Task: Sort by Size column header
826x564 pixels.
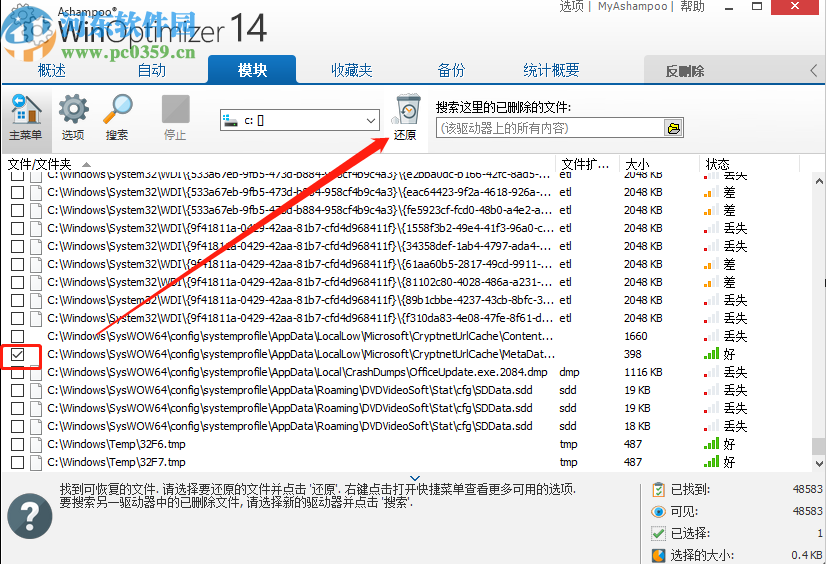Action: click(637, 164)
